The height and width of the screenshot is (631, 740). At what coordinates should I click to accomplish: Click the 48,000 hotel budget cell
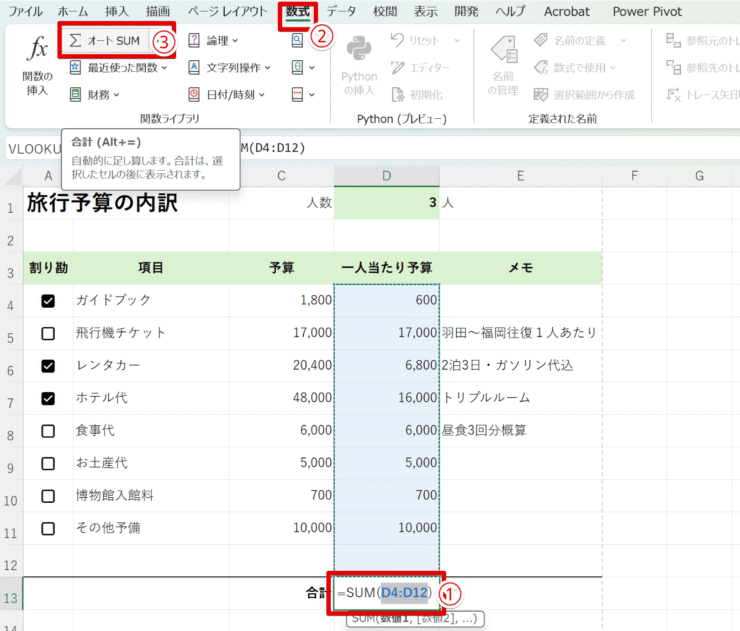pyautogui.click(x=281, y=398)
